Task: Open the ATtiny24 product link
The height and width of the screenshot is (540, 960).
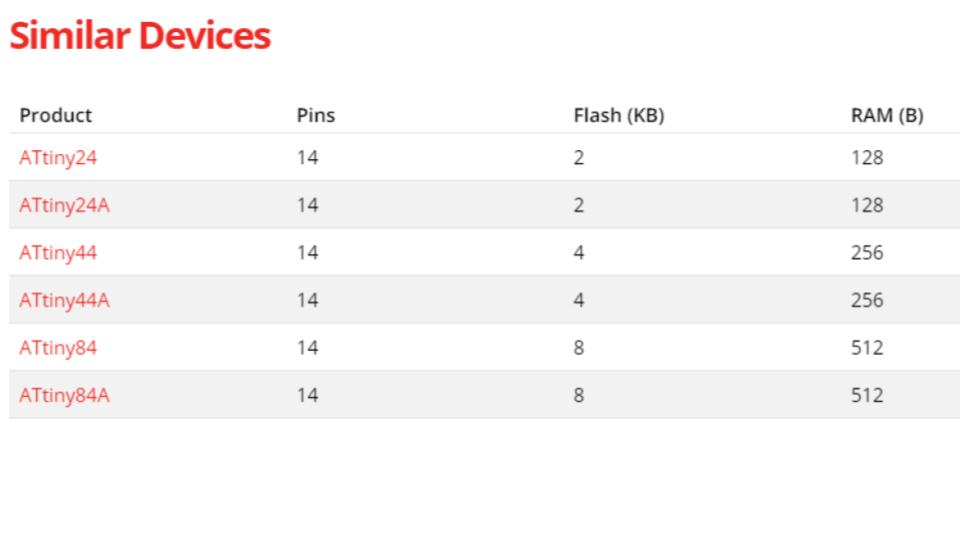Action: (x=58, y=157)
